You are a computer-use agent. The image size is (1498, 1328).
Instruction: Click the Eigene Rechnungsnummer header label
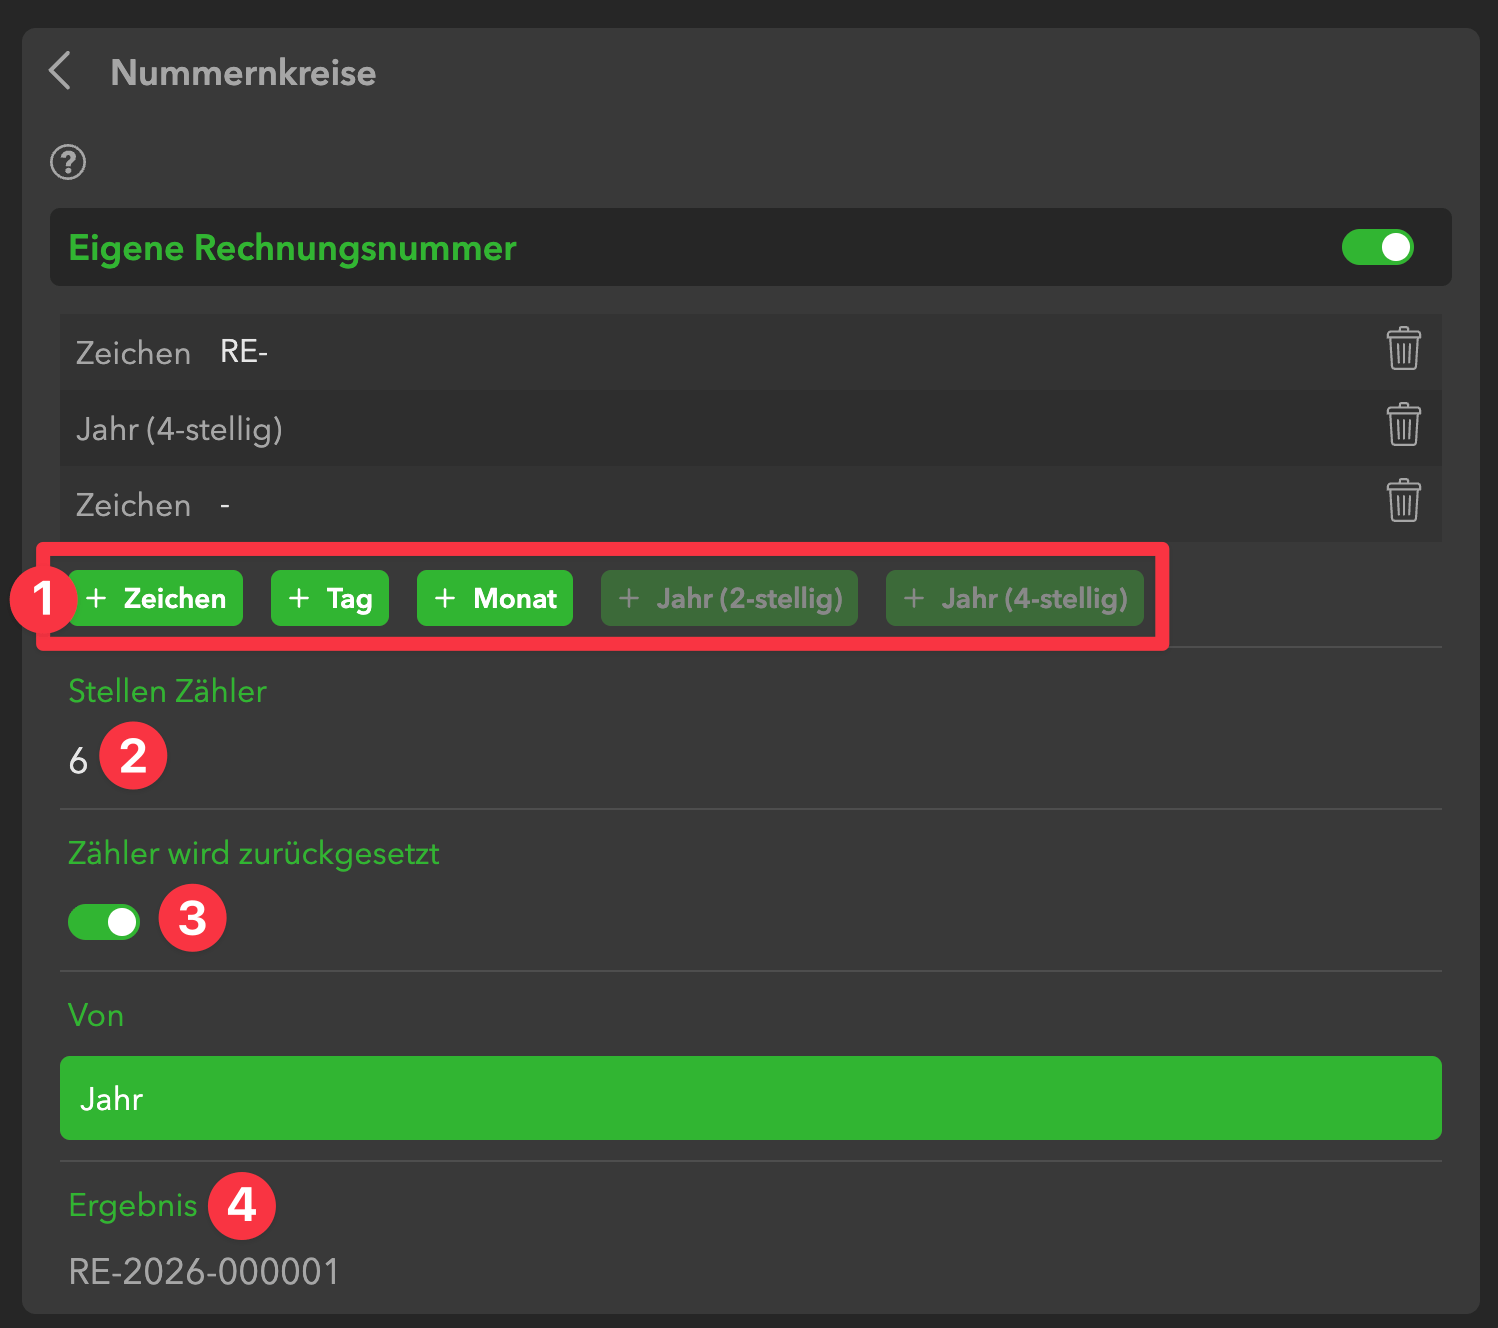pos(292,248)
